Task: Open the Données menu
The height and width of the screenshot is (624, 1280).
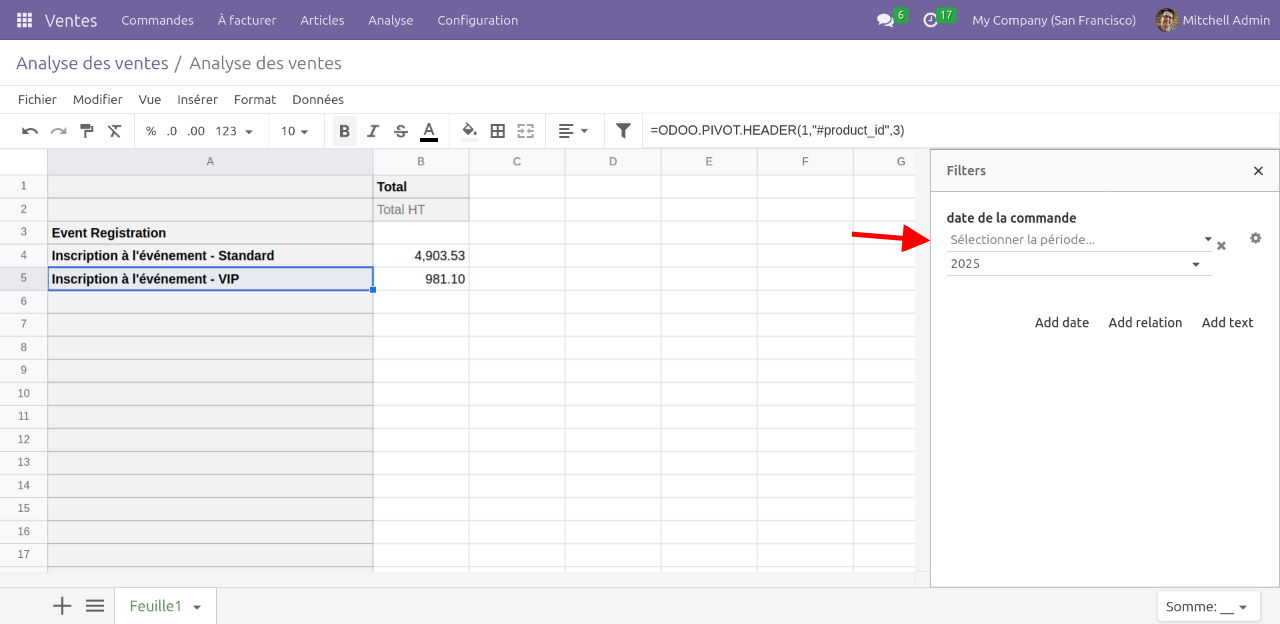Action: pyautogui.click(x=318, y=100)
